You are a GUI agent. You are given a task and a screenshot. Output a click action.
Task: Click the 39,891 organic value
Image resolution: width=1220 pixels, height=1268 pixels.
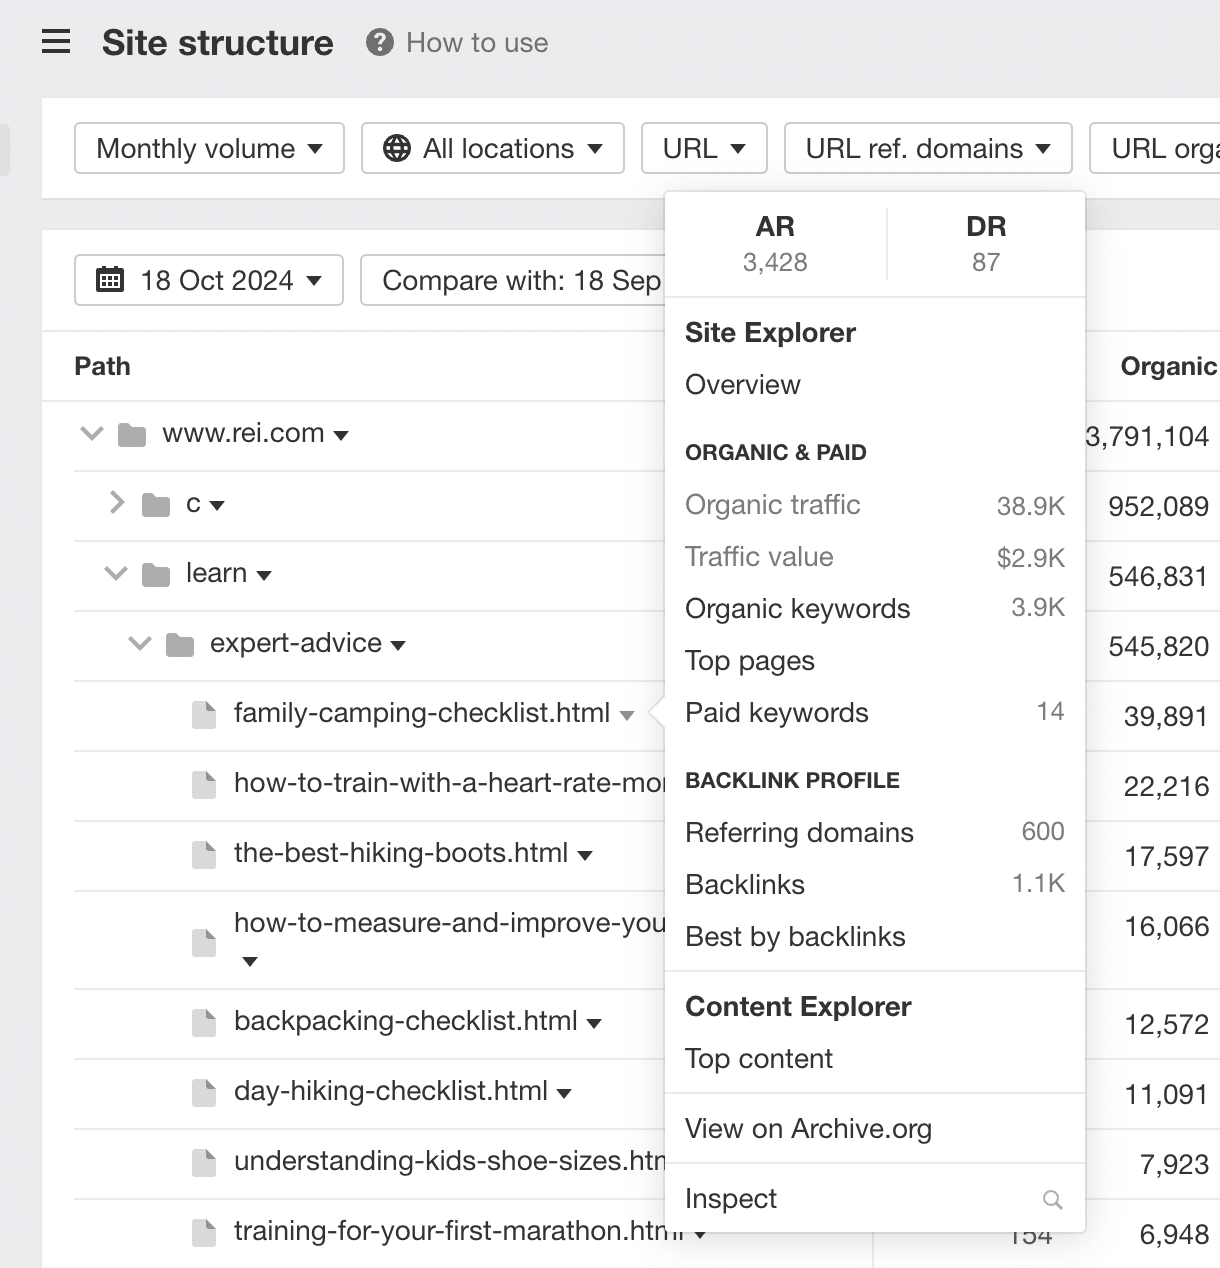click(x=1166, y=716)
